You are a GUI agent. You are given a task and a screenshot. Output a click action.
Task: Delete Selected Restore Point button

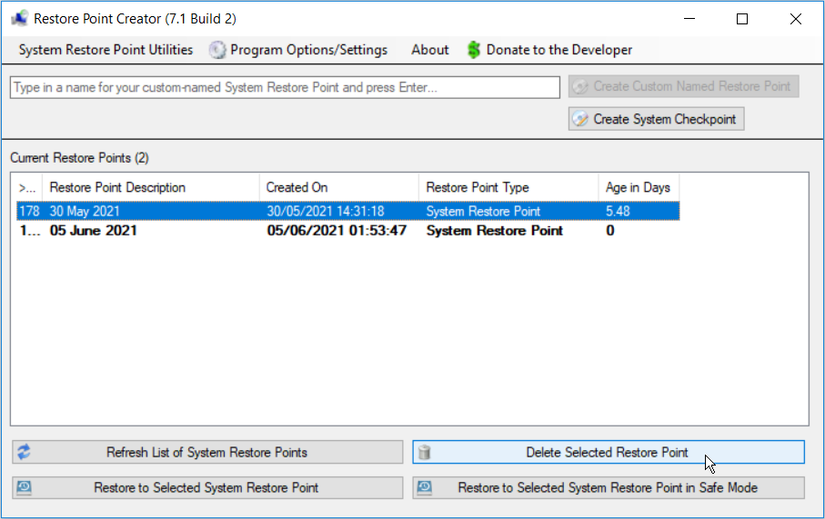pos(608,452)
